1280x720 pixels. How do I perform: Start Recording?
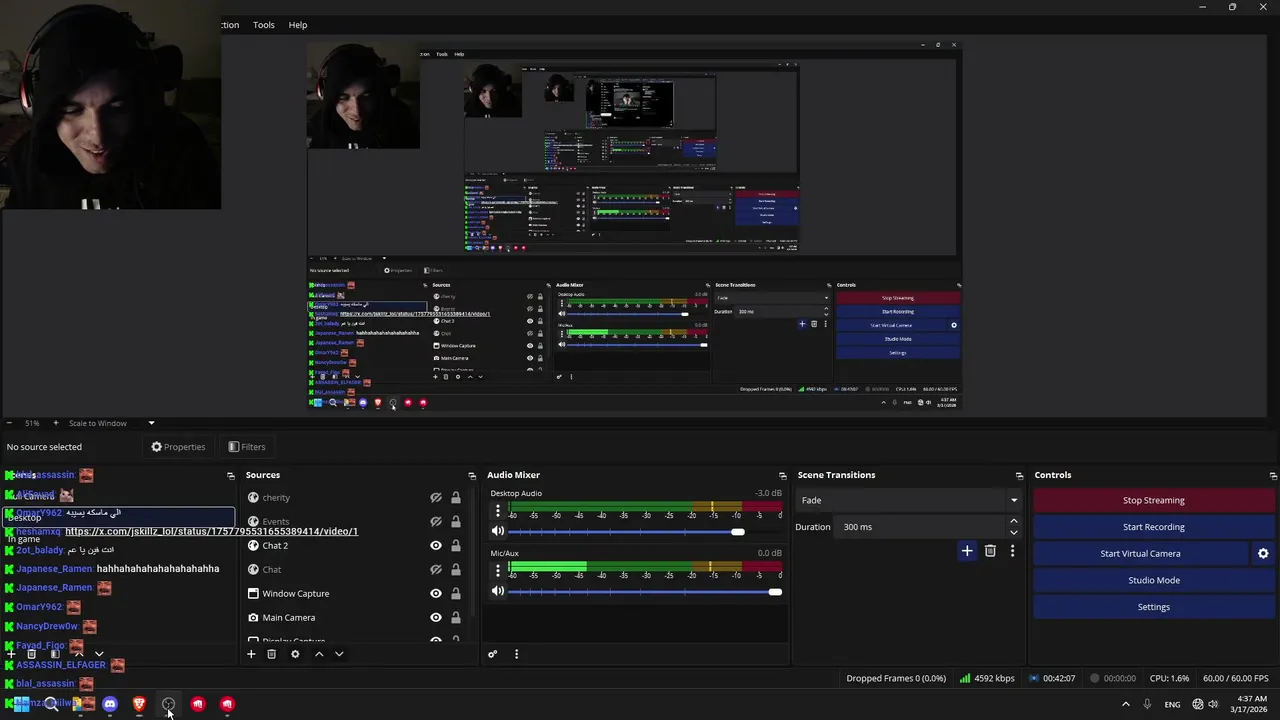pos(1153,527)
